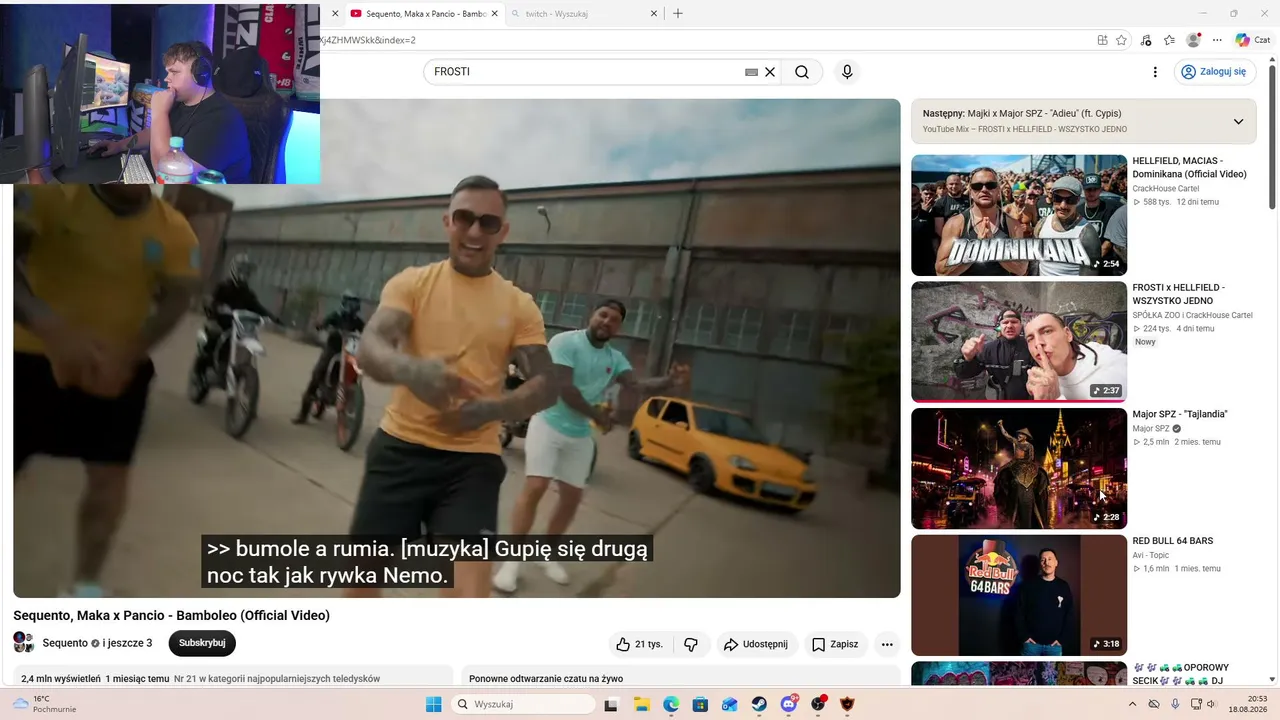Open the OPOROWY SECIK video title
Image resolution: width=1280 pixels, height=720 pixels.
click(1181, 674)
